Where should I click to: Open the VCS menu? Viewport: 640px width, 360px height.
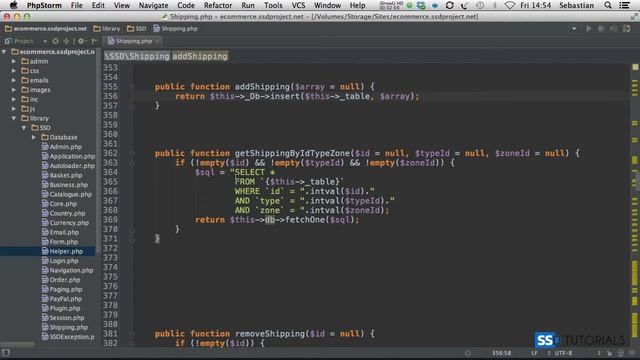298,5
